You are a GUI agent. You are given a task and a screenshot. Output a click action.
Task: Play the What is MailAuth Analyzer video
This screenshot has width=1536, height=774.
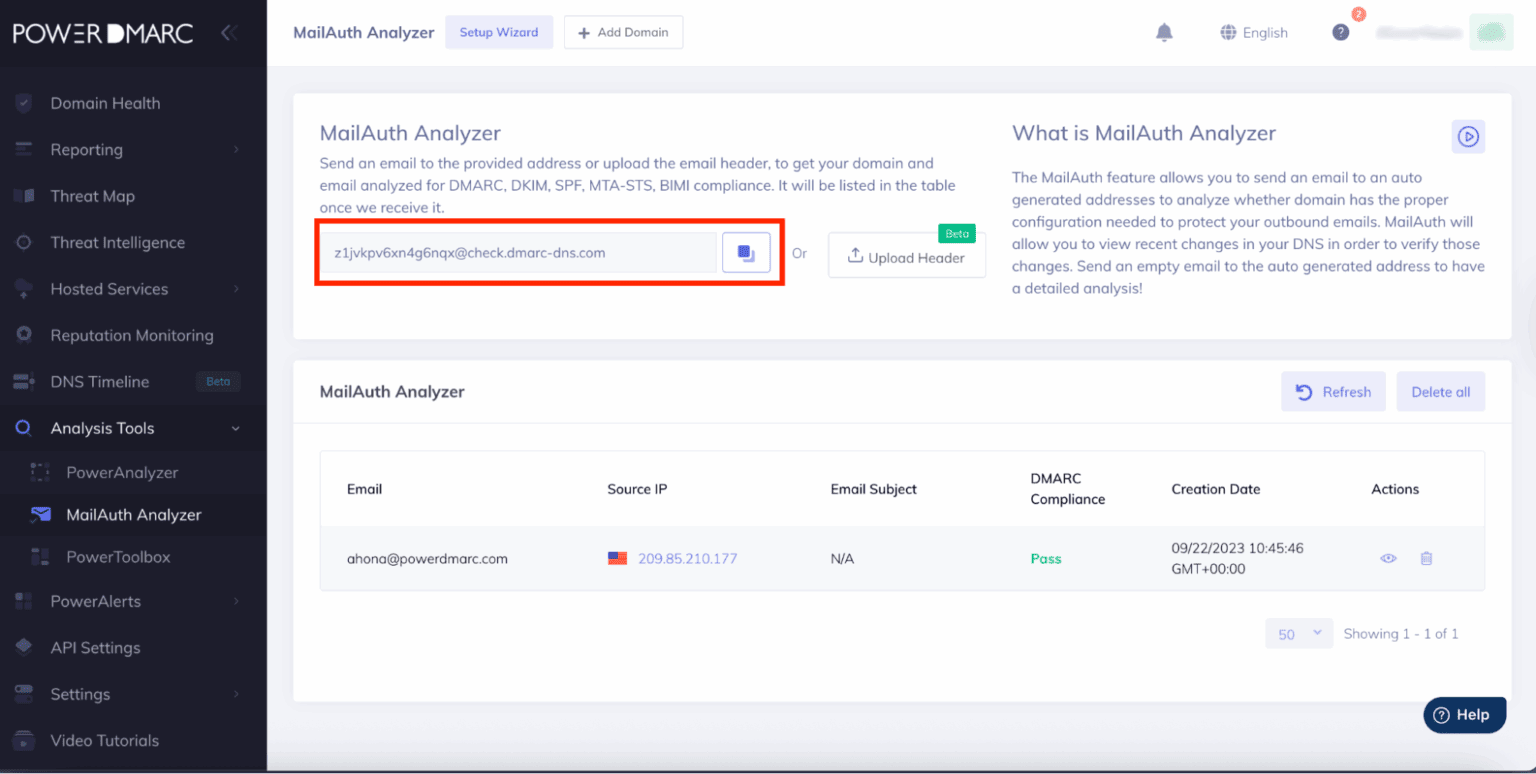1467,136
